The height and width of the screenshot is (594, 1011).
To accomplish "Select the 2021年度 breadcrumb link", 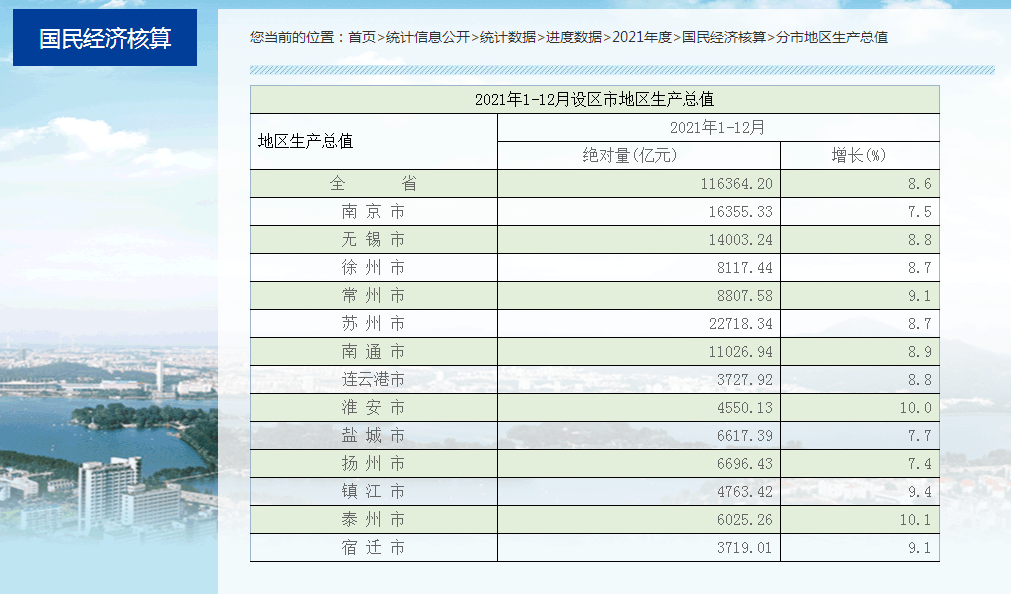I will tap(642, 37).
